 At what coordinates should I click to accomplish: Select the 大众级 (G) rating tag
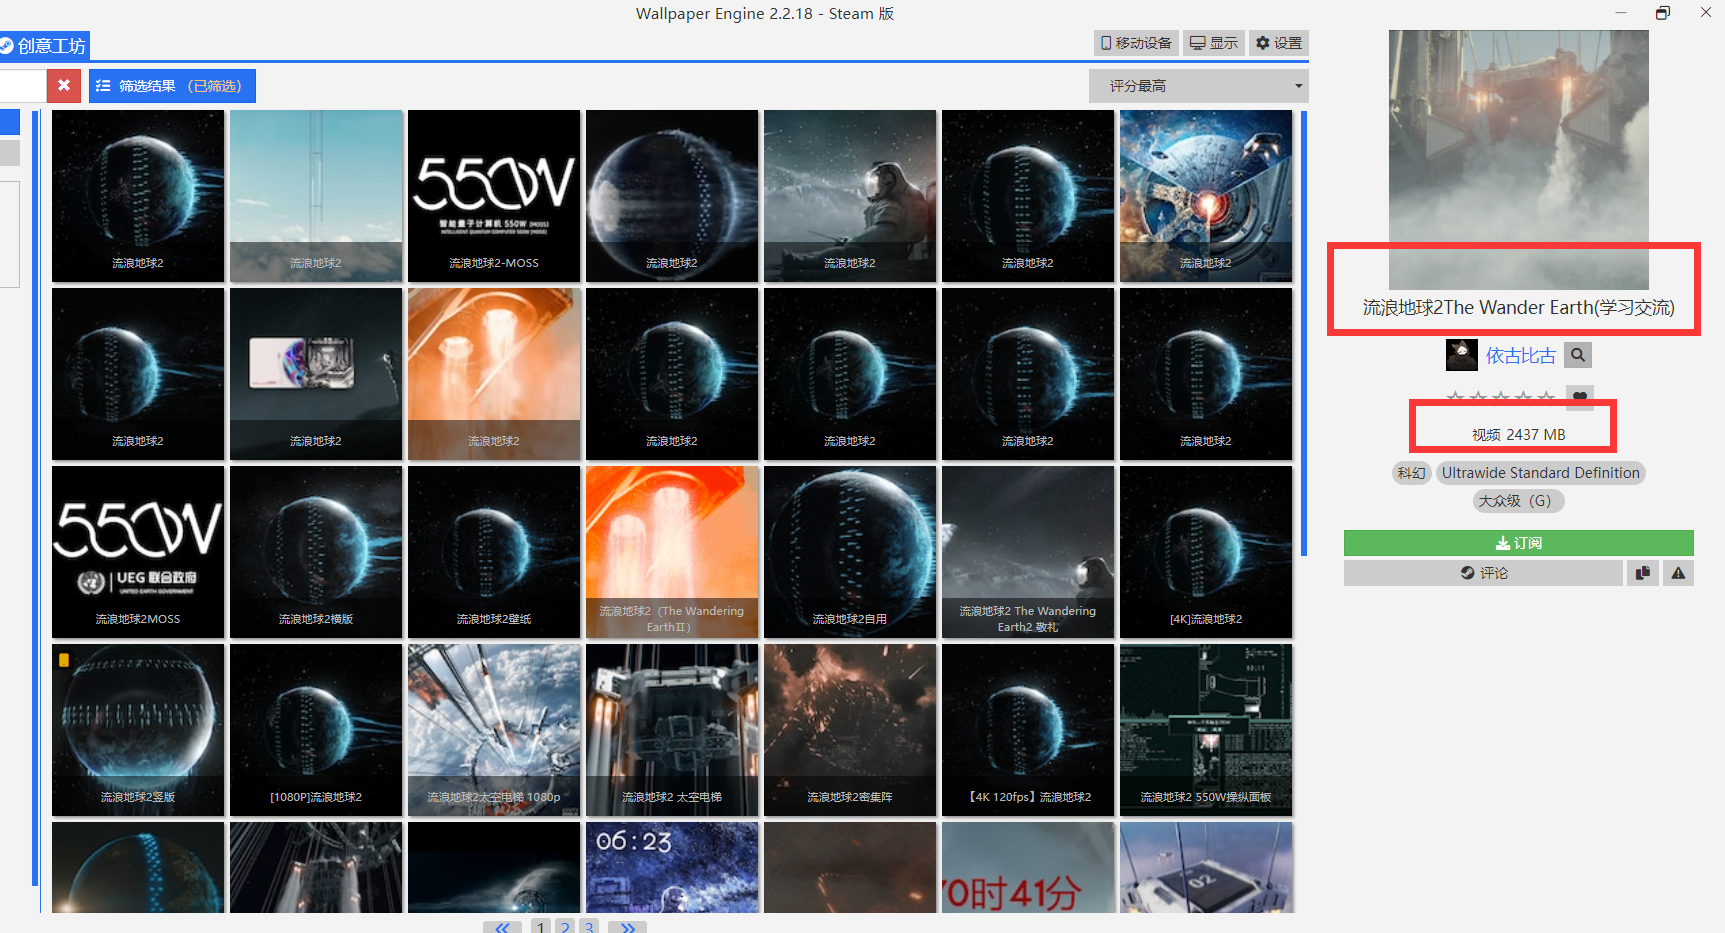point(1518,501)
